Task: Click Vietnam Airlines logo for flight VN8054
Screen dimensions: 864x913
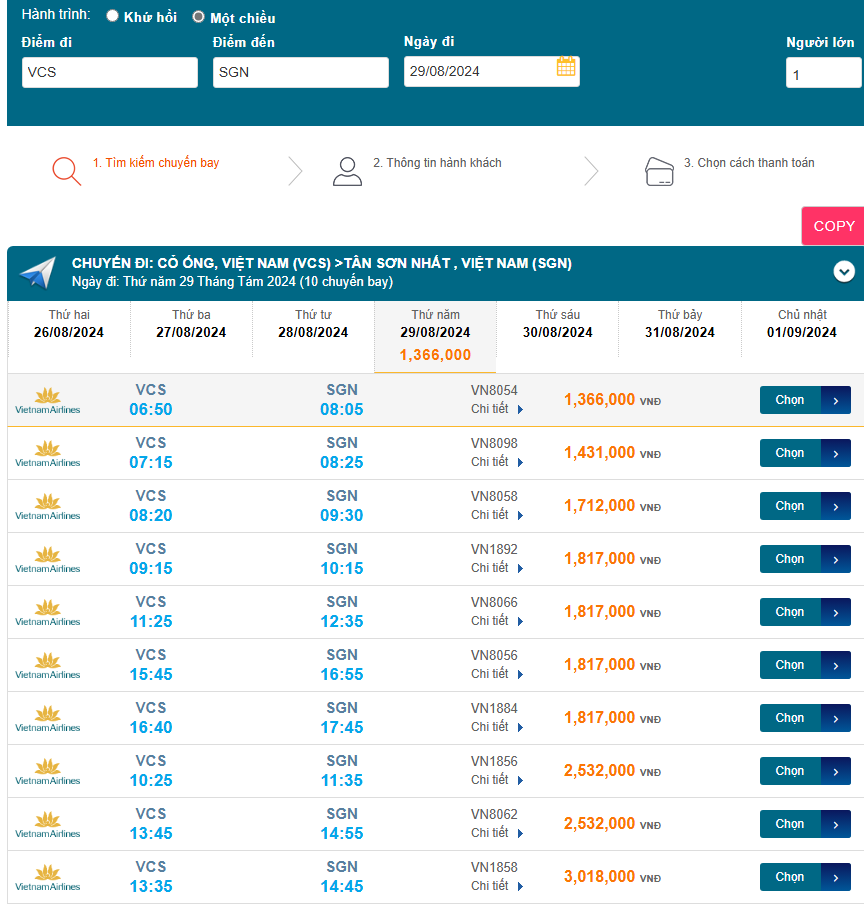Action: 47,400
